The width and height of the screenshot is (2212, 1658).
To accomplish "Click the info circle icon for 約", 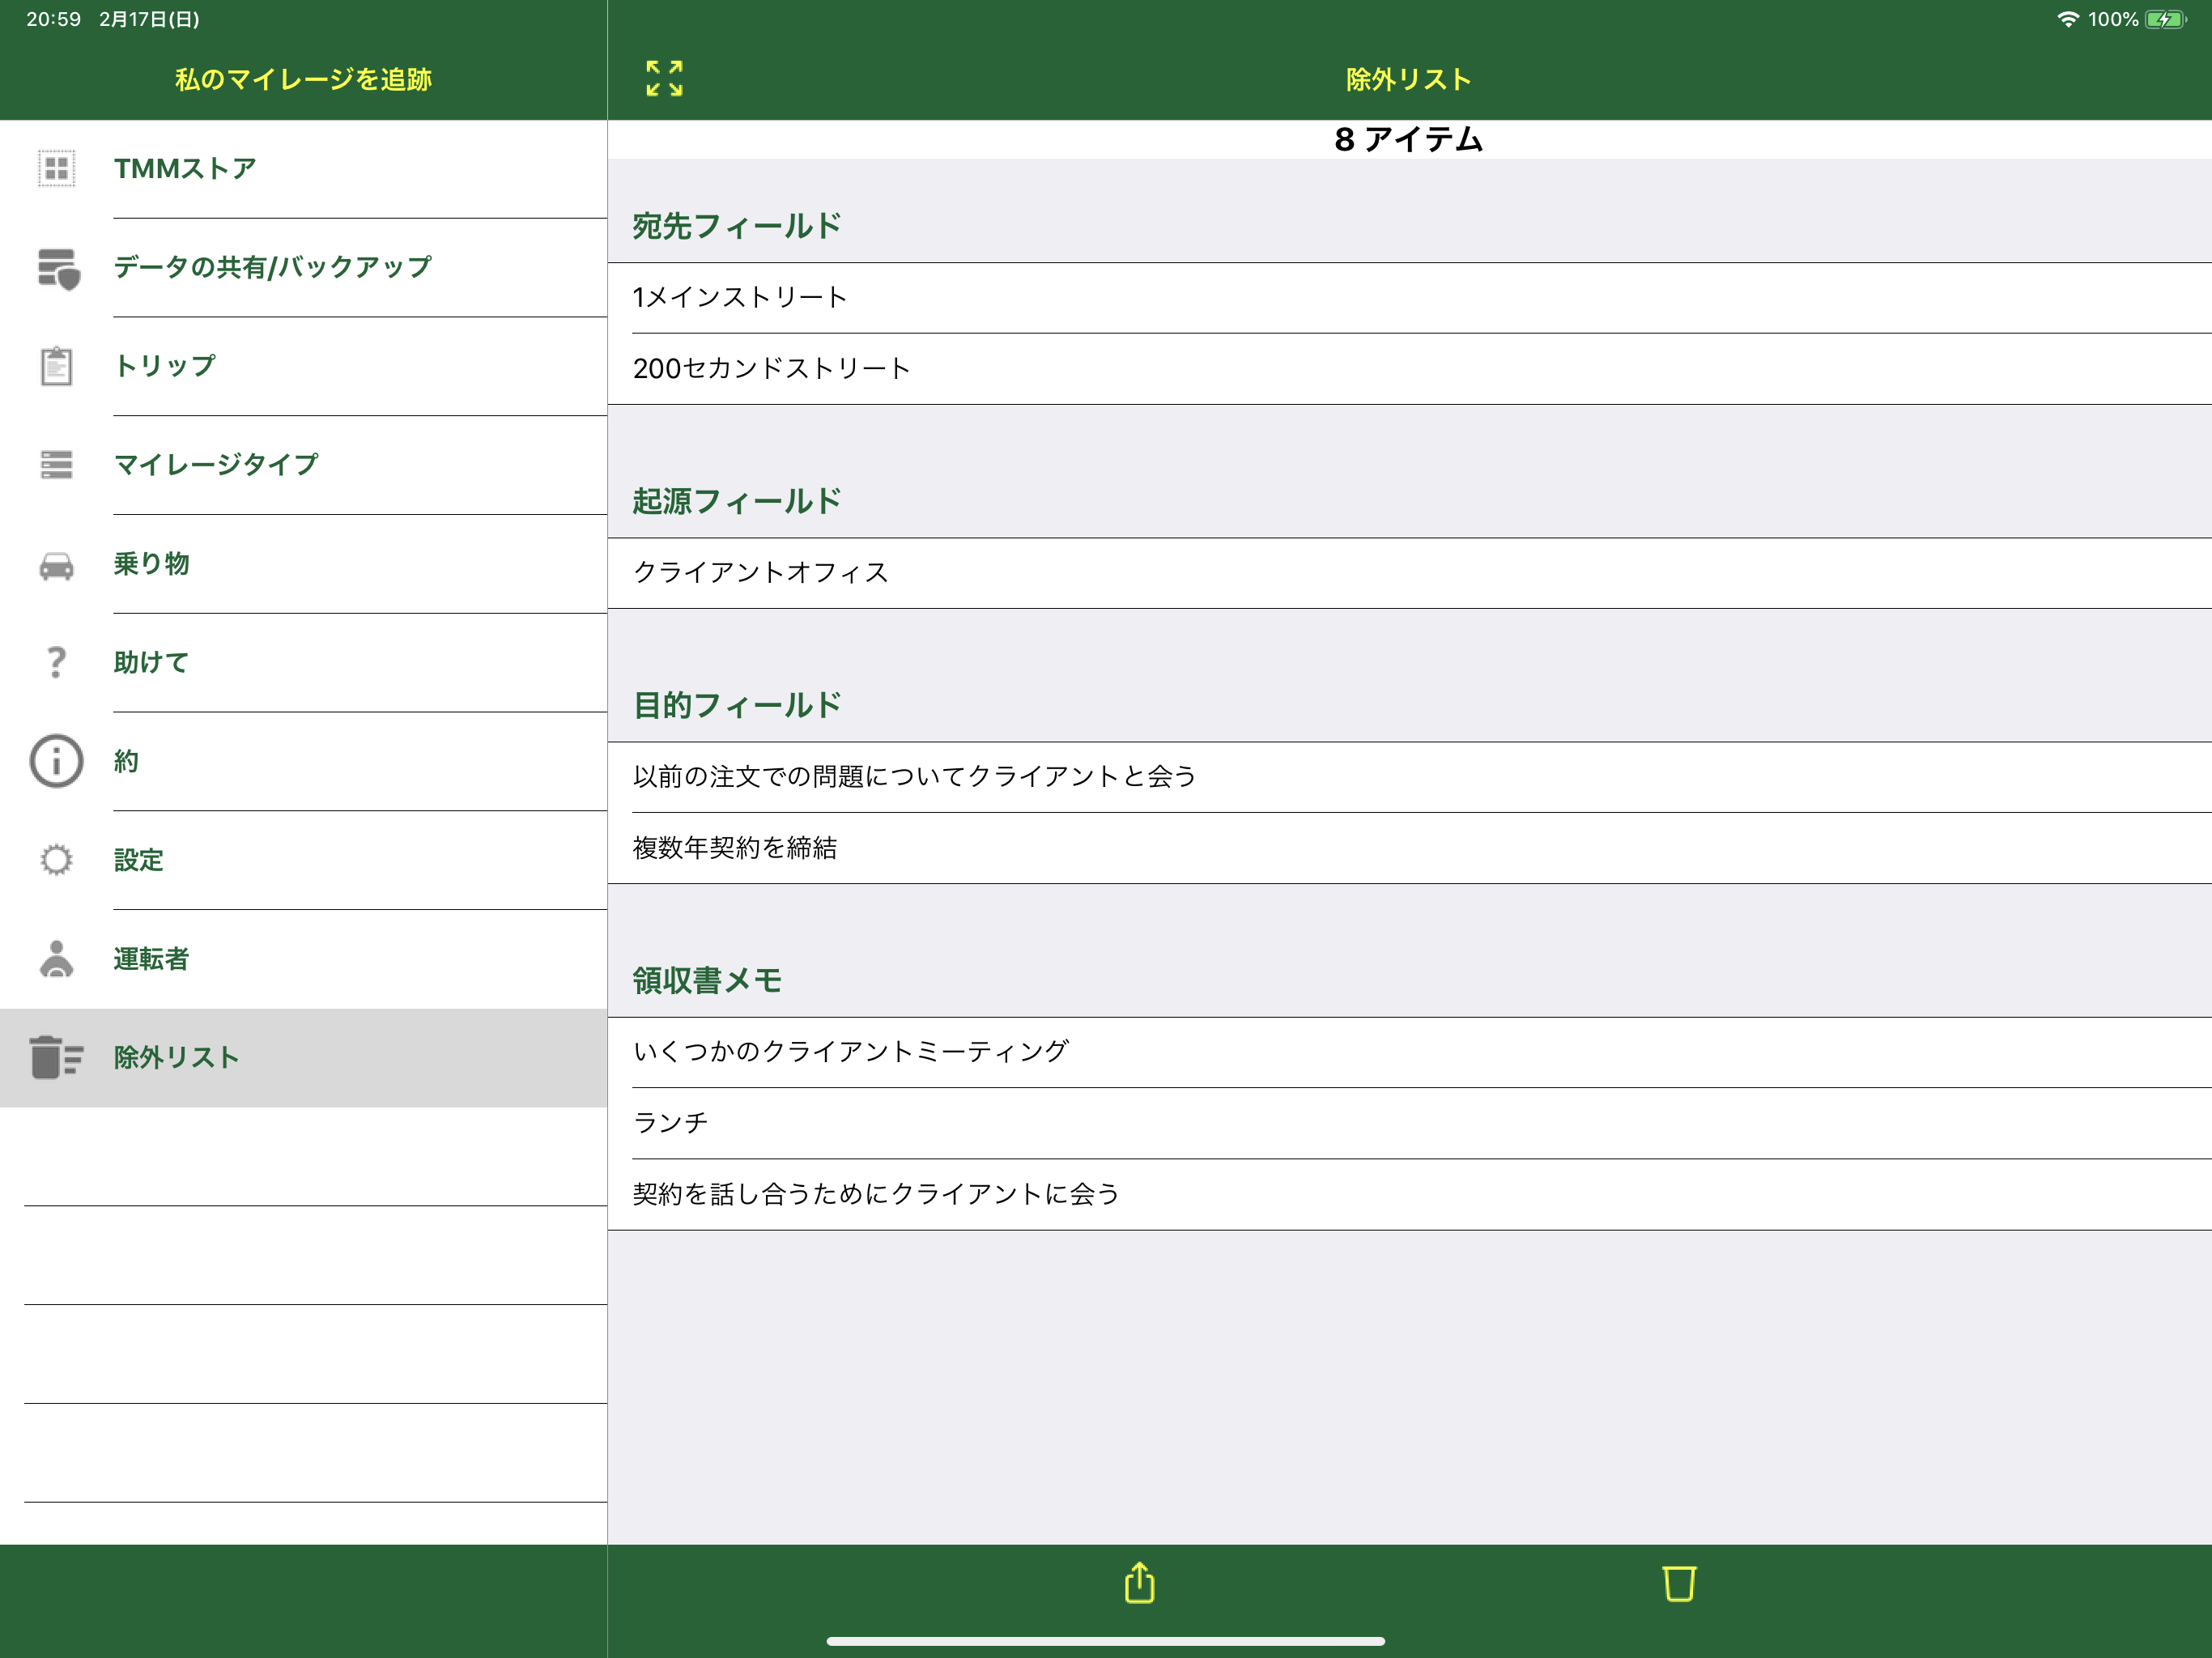I will point(56,761).
